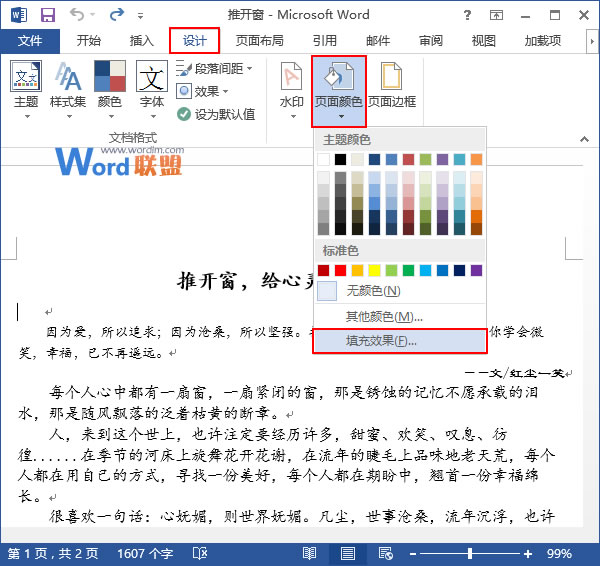
Task: Open the File (文件) tab
Action: point(30,41)
